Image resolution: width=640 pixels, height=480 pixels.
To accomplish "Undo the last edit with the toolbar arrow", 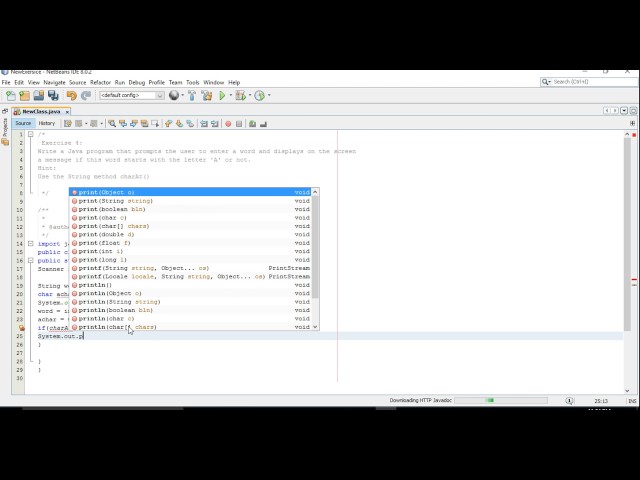I will [x=71, y=96].
